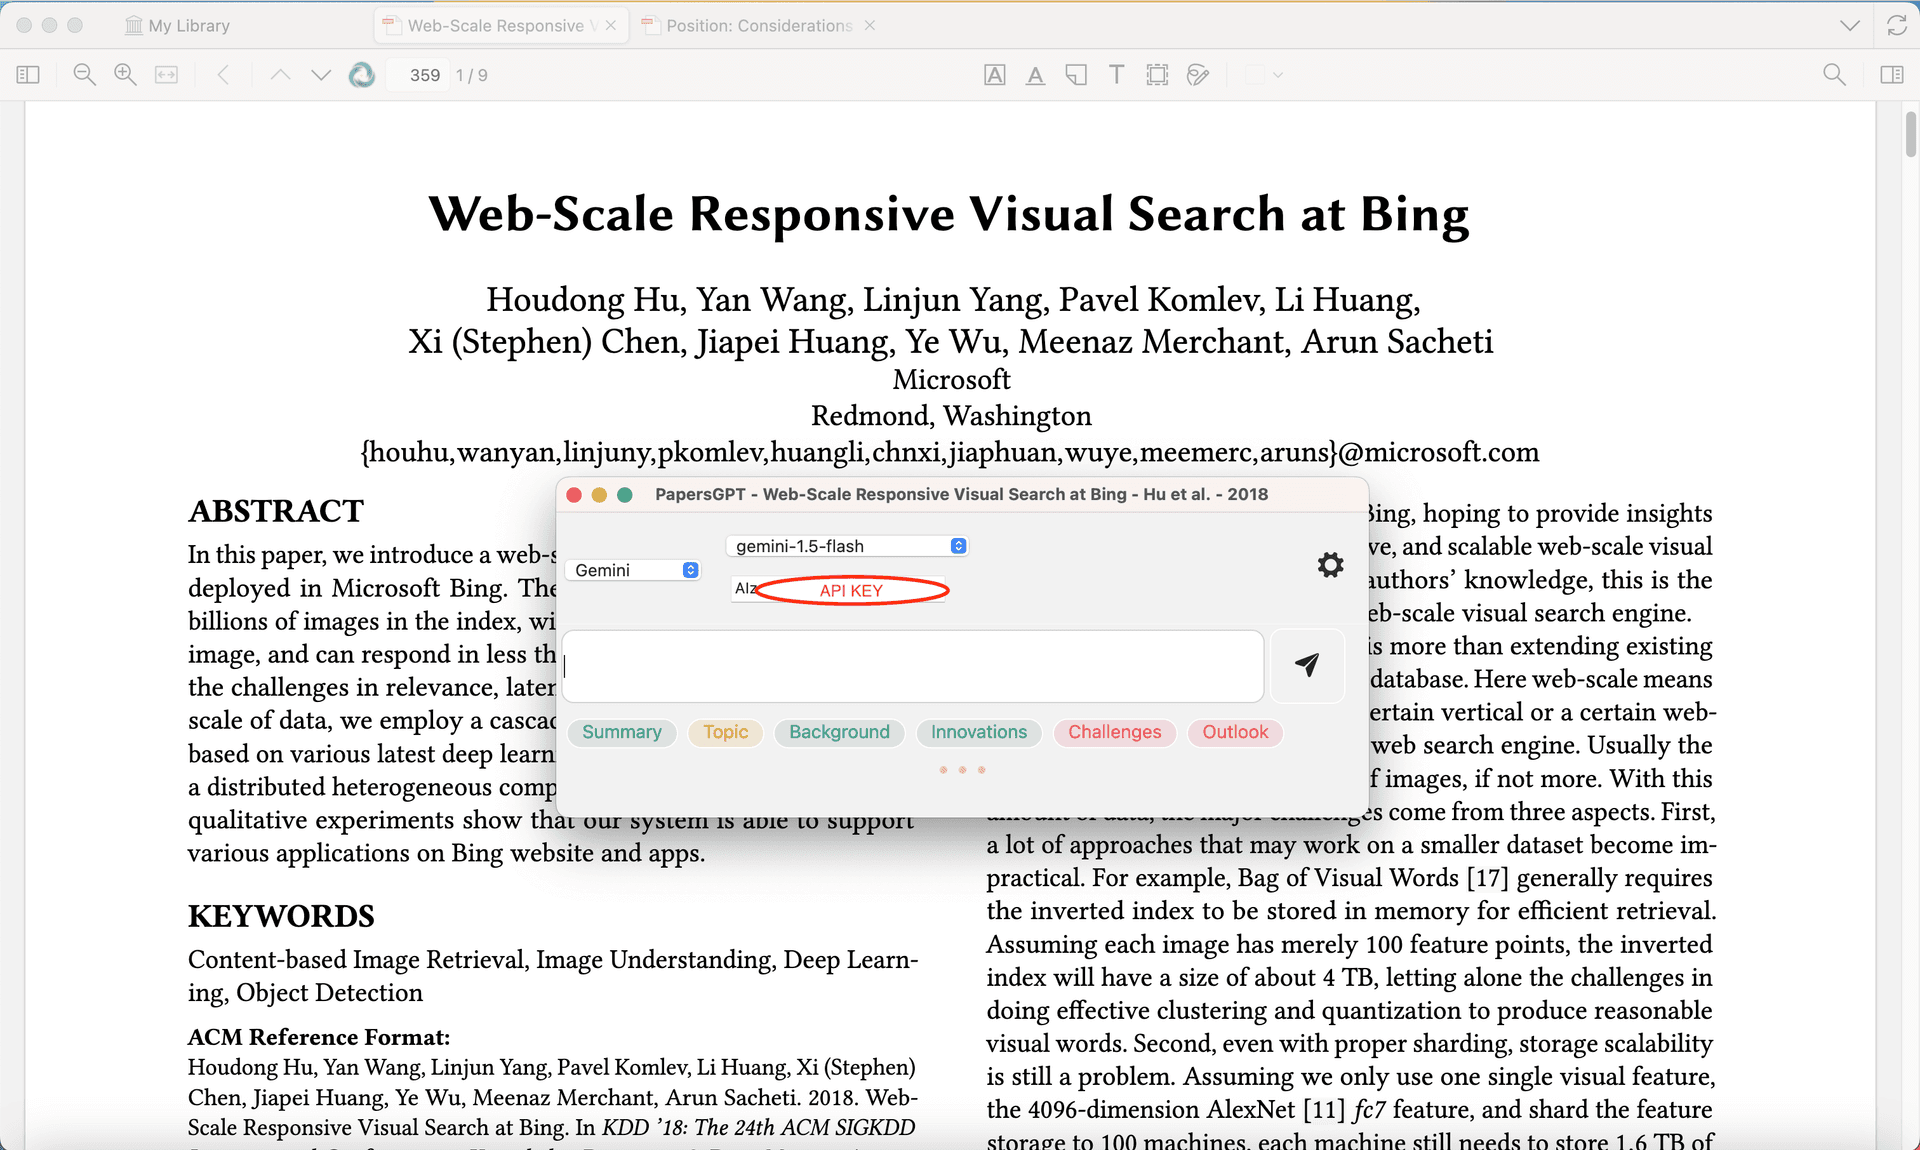Image resolution: width=1920 pixels, height=1150 pixels.
Task: Select the draw/eraser annotation tool
Action: 1198,75
